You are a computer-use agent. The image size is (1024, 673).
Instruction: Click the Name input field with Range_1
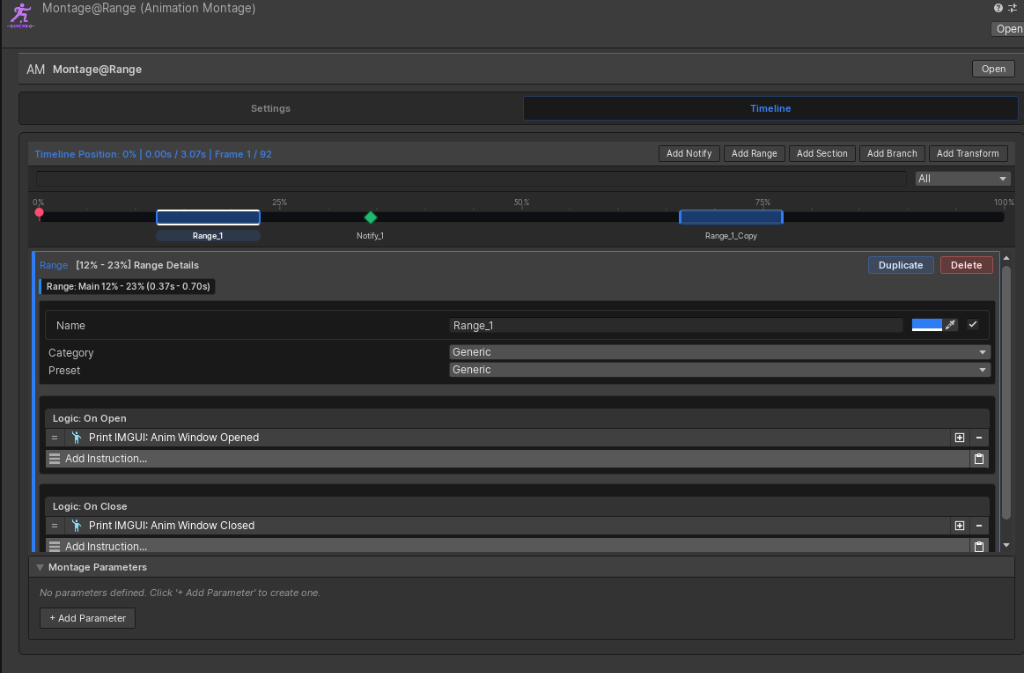tap(676, 325)
